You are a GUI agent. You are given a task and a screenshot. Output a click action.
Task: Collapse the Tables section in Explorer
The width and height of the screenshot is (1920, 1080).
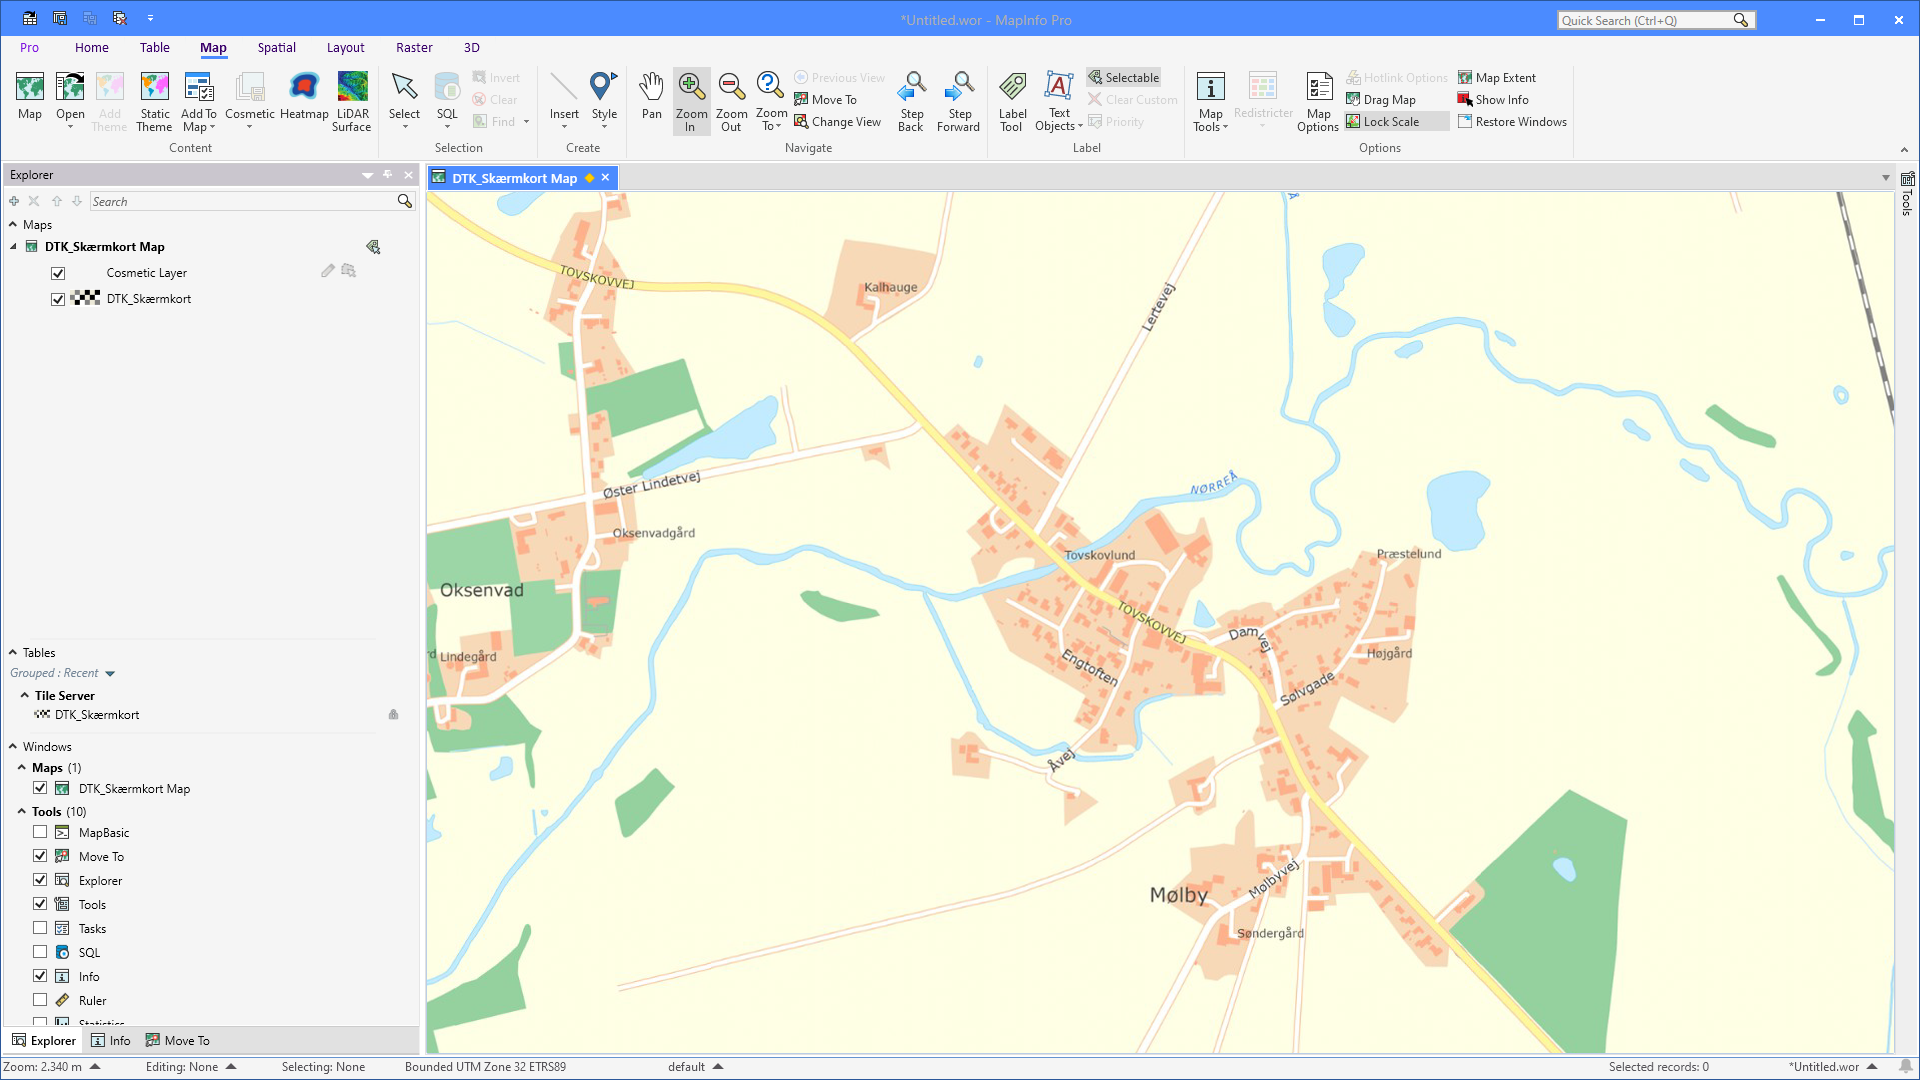point(12,652)
